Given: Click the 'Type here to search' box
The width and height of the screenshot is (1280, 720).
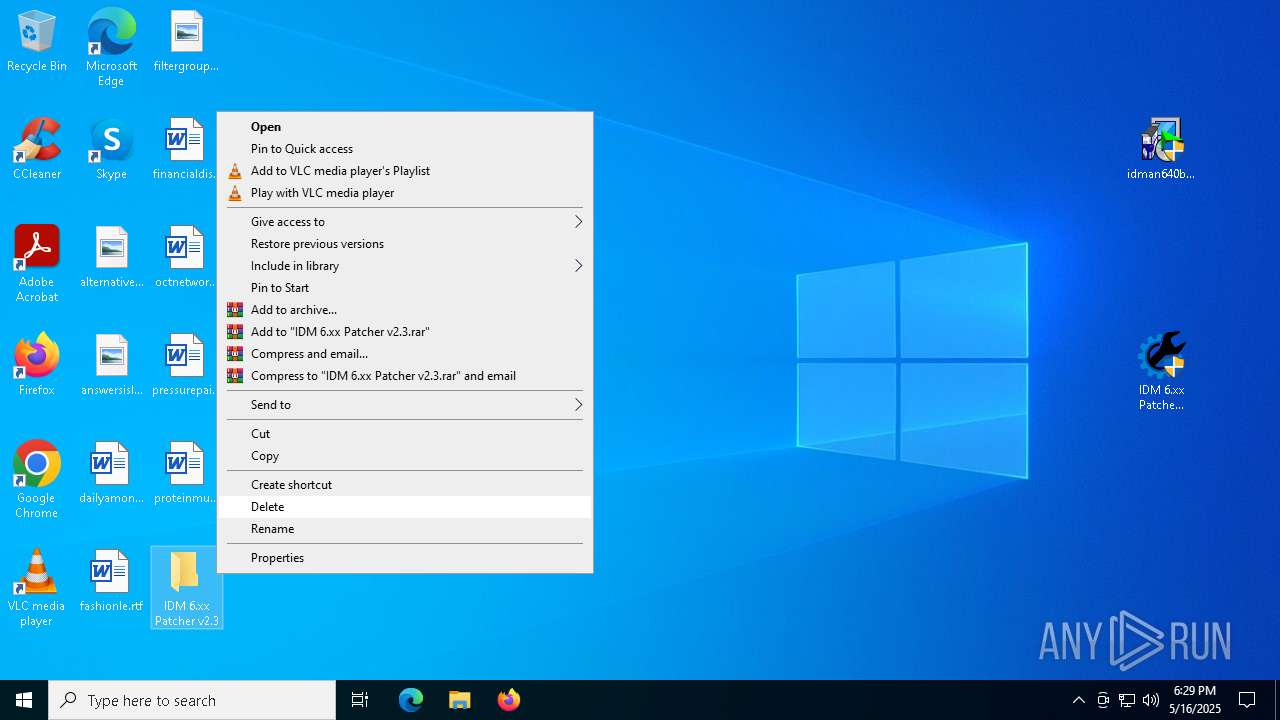Looking at the screenshot, I should click(192, 700).
